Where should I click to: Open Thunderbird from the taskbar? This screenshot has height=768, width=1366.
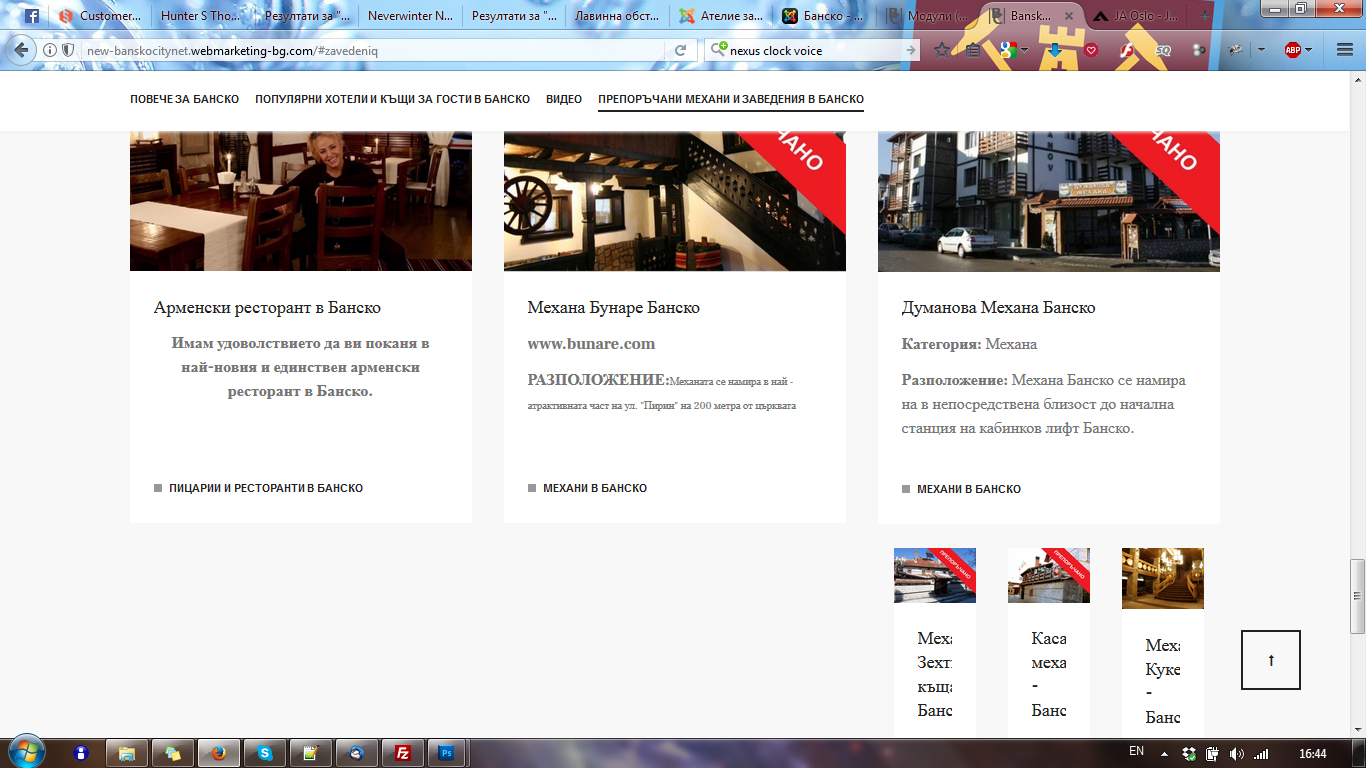click(x=357, y=753)
